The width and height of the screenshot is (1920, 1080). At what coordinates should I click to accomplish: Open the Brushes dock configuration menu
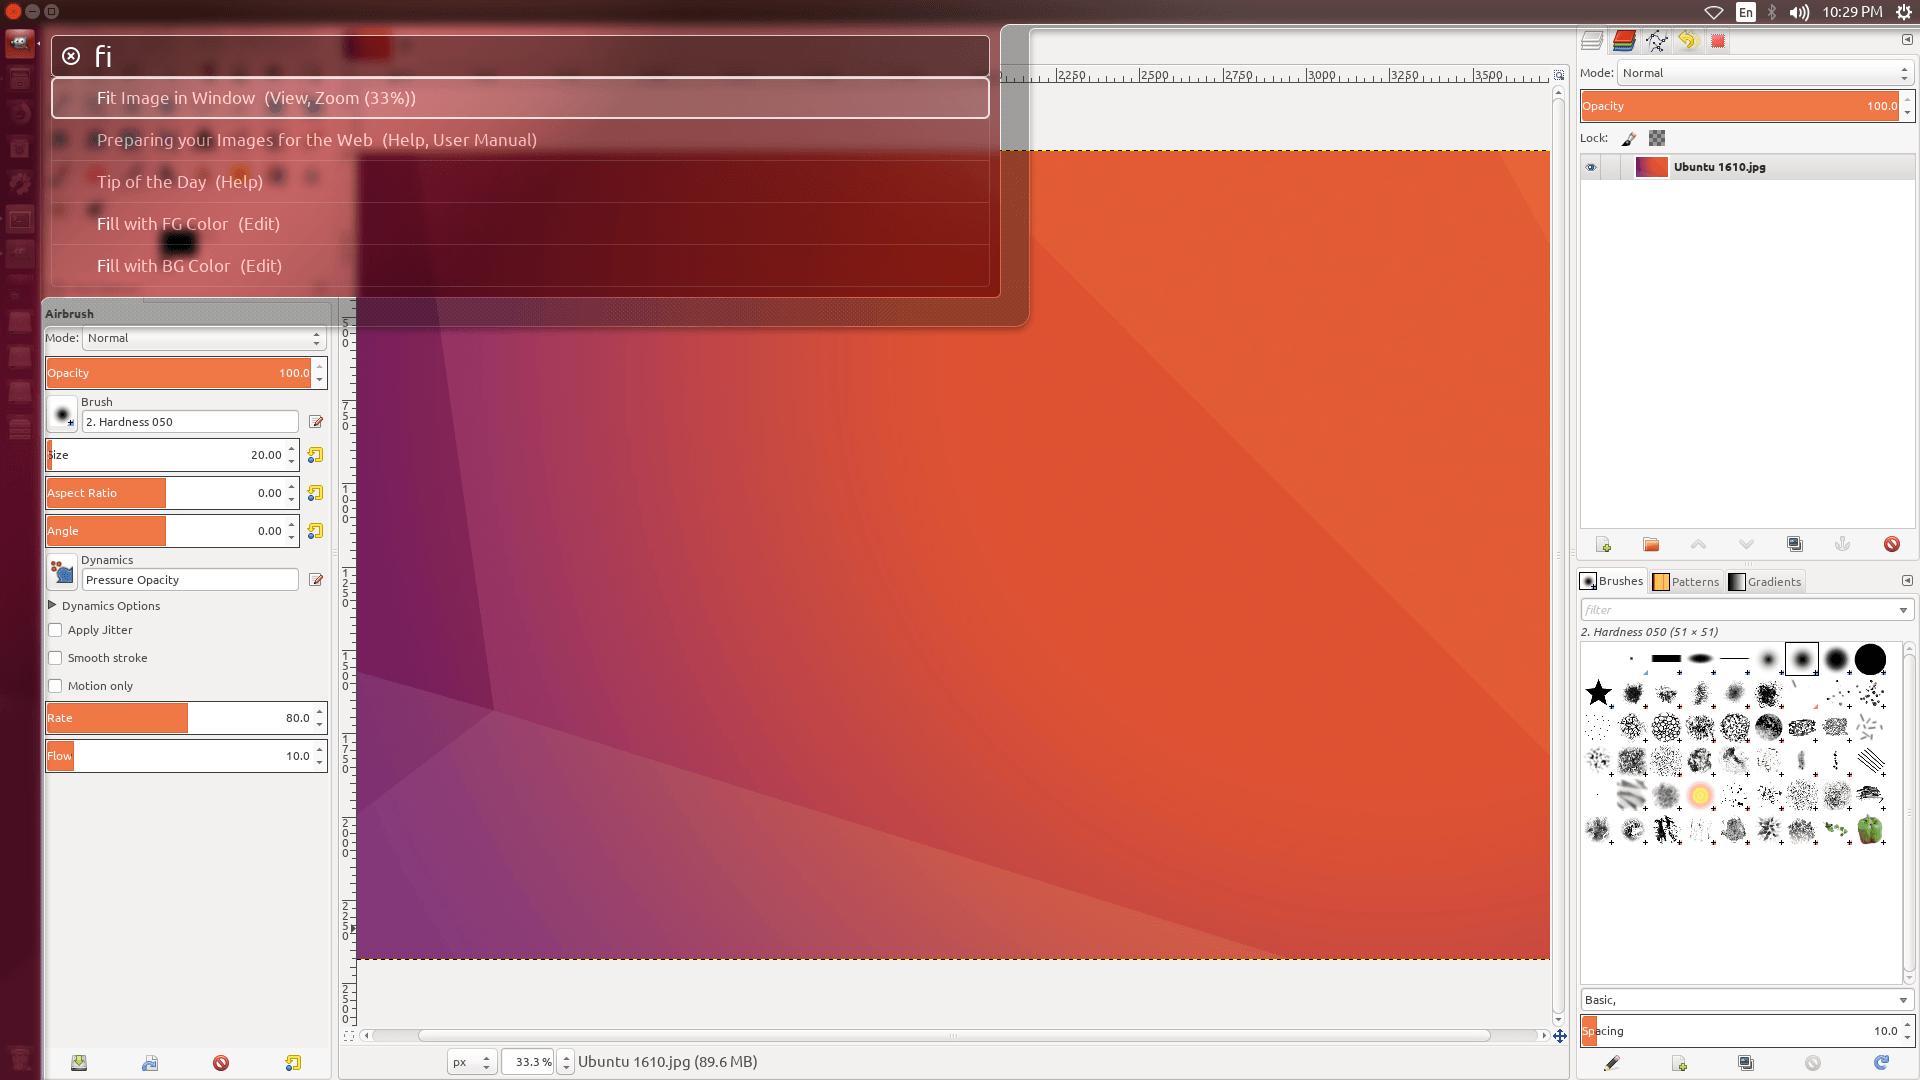tap(1907, 581)
